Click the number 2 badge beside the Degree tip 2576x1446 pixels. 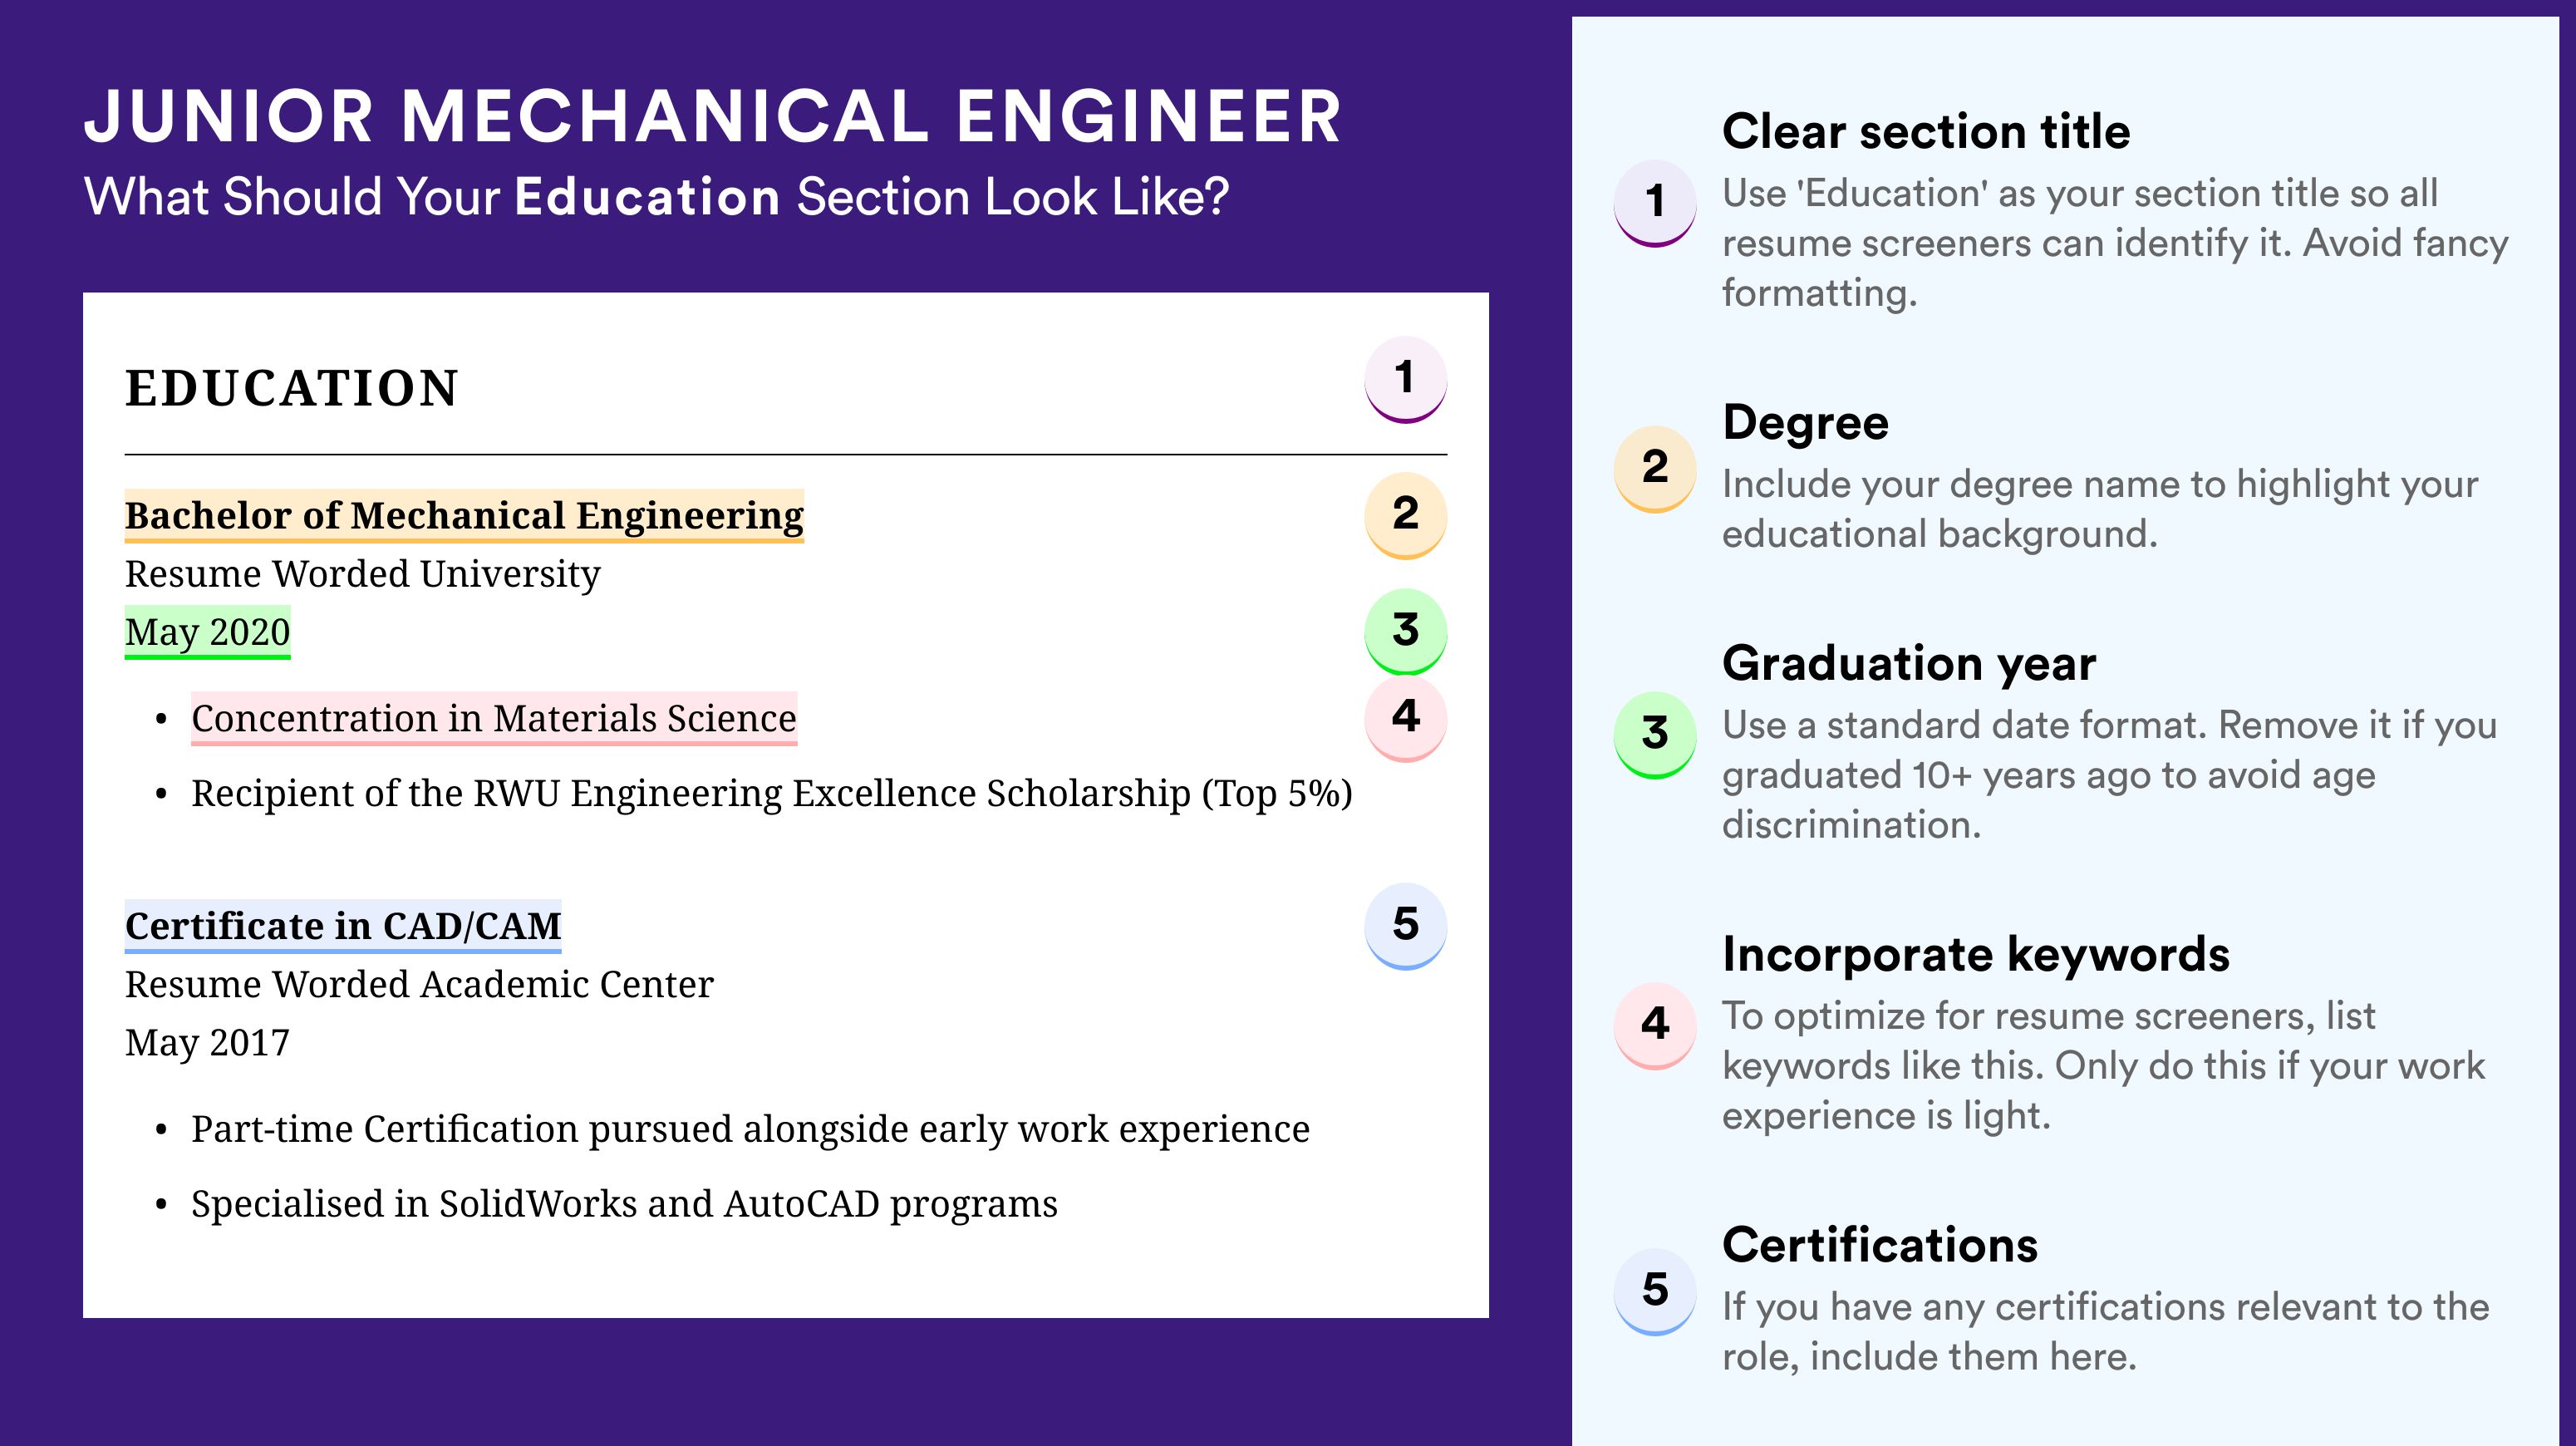(x=1655, y=468)
